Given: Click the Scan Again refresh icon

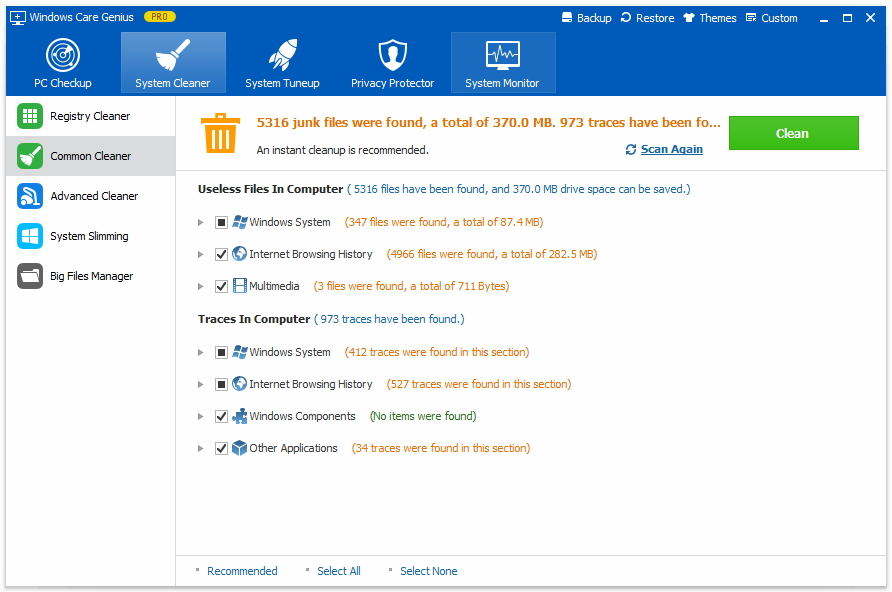Looking at the screenshot, I should pos(630,150).
